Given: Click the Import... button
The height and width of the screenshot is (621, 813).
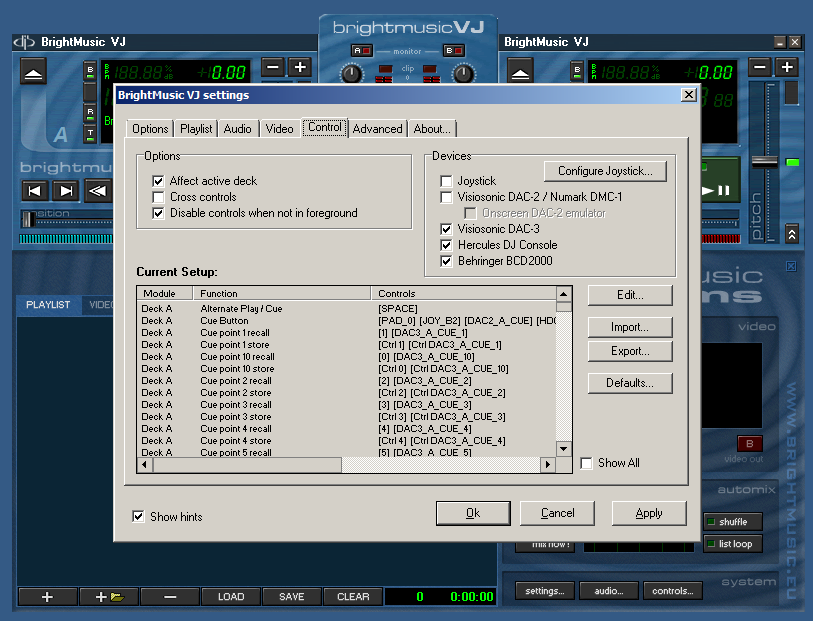Looking at the screenshot, I should coord(630,327).
